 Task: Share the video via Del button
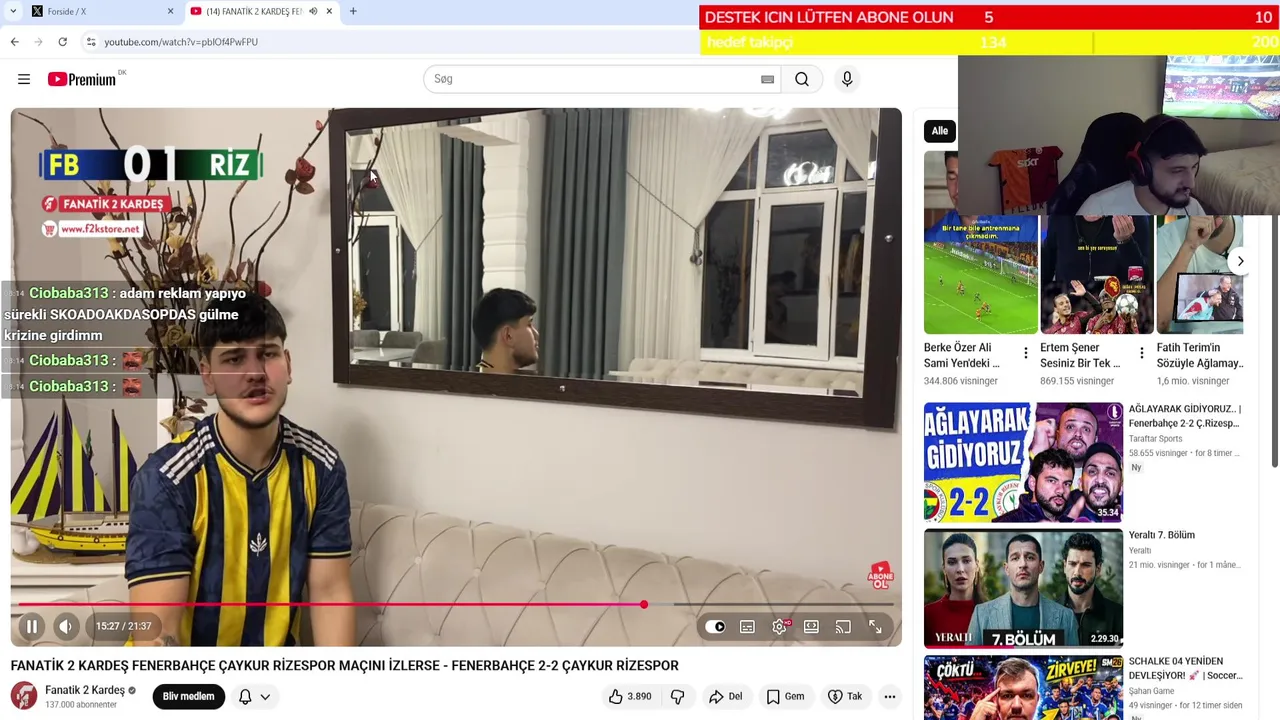[725, 696]
